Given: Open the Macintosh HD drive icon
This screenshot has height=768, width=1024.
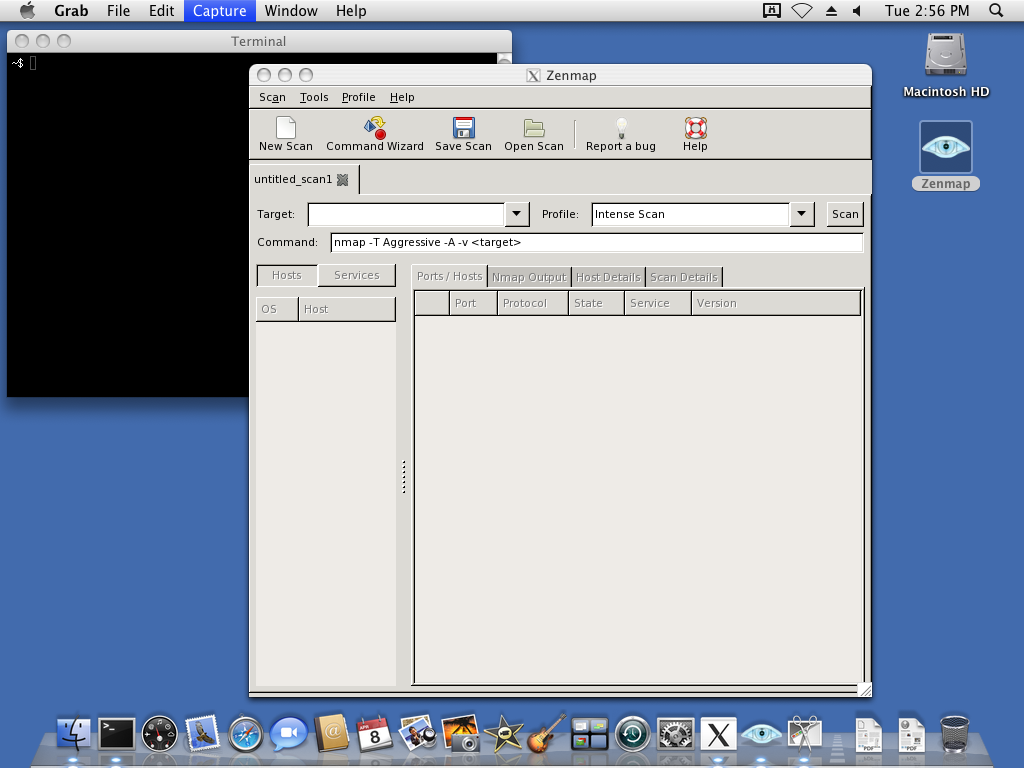Looking at the screenshot, I should click(946, 55).
